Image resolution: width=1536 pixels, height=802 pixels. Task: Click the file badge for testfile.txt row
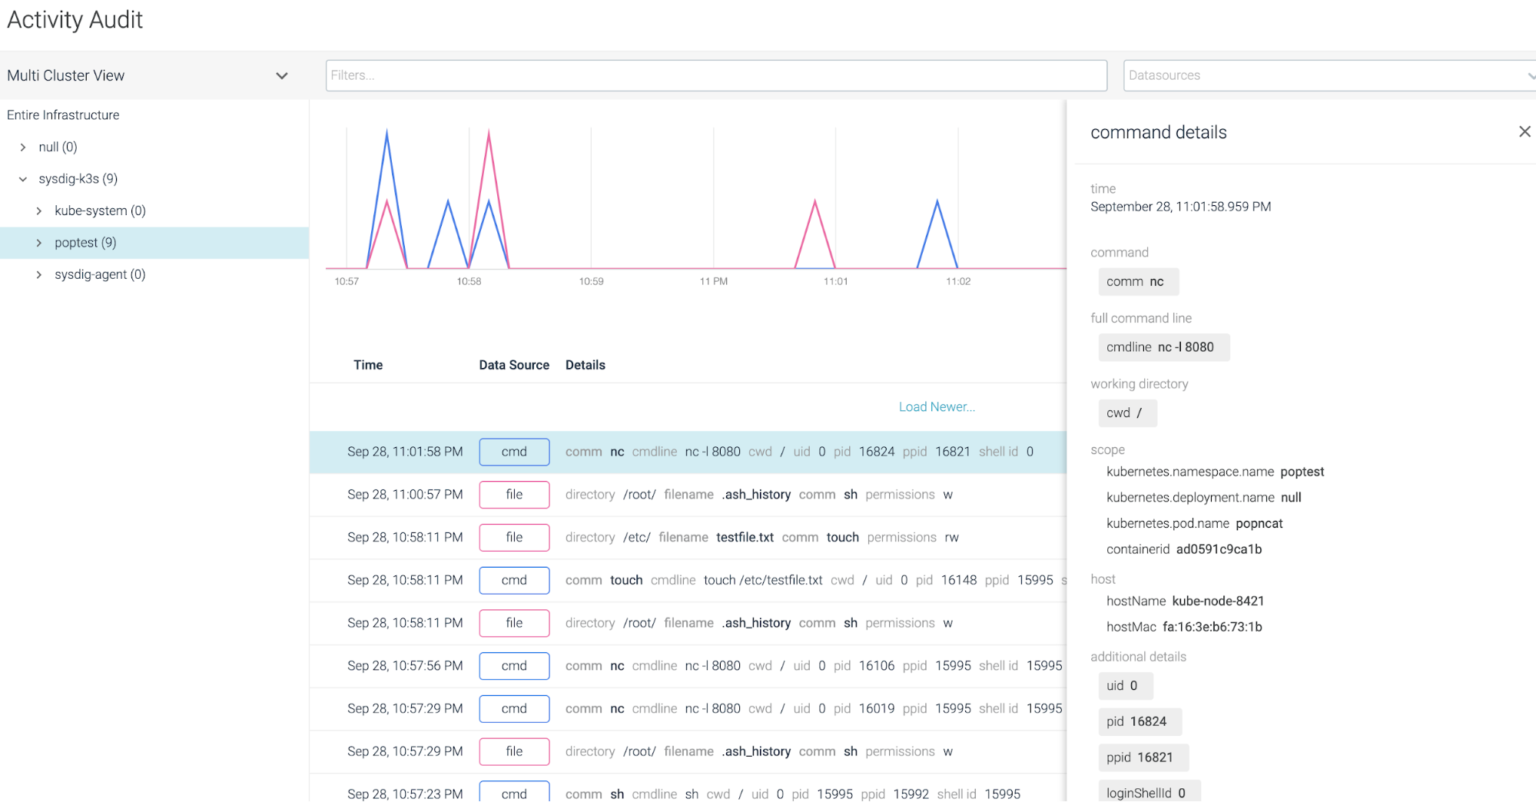(x=514, y=538)
